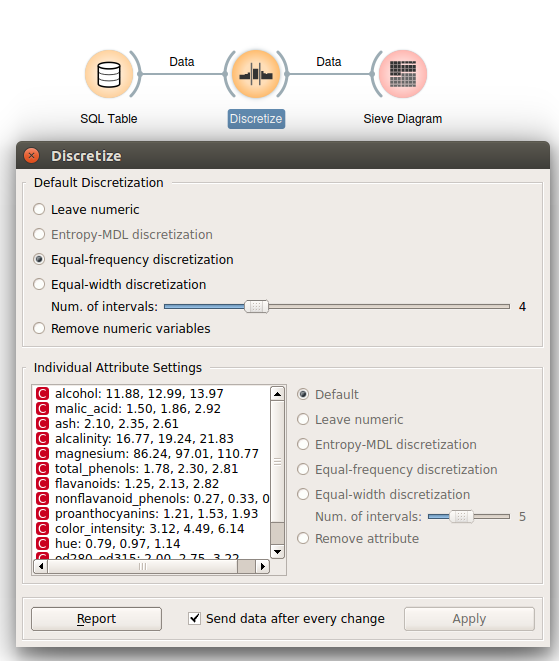Select individual attribute Entropy-MDL radio
This screenshot has height=661, width=559.
303,444
